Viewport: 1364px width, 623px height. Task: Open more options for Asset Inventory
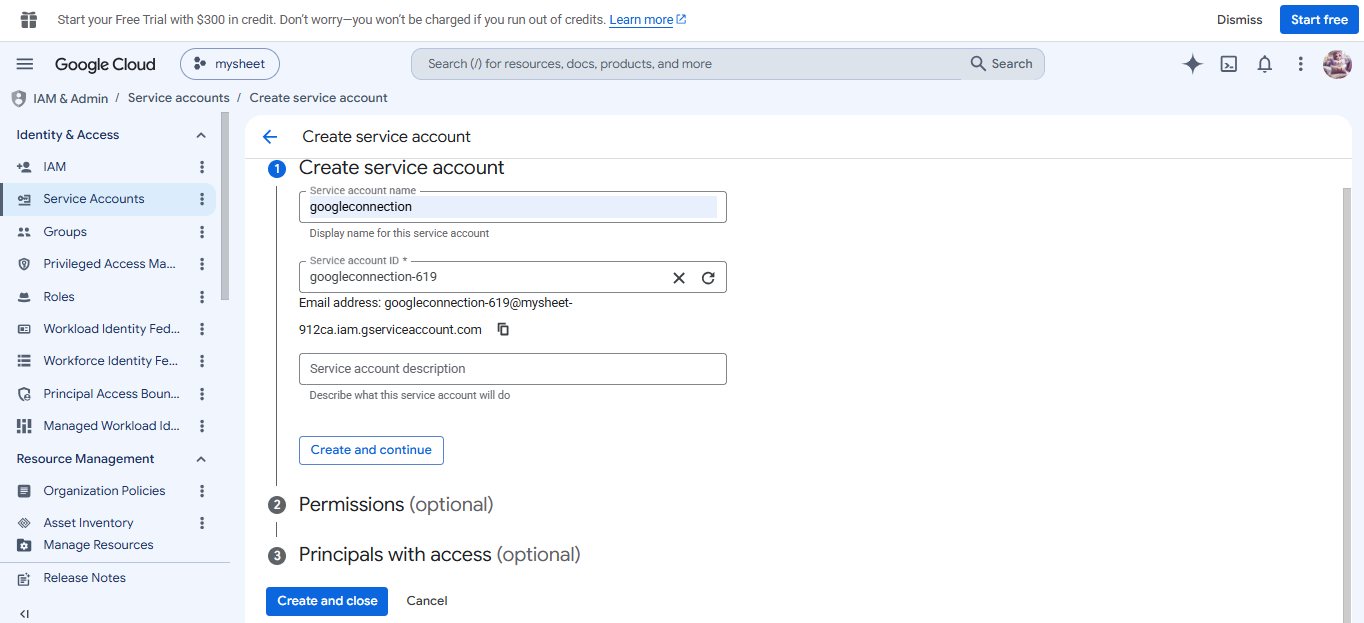click(x=202, y=523)
